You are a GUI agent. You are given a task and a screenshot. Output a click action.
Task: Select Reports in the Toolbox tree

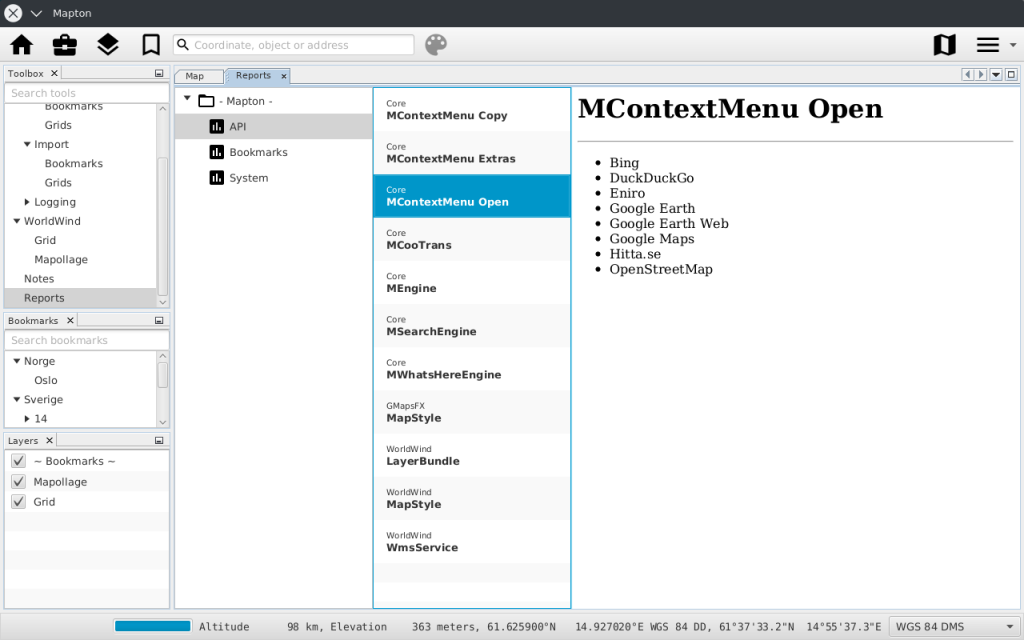(81, 298)
